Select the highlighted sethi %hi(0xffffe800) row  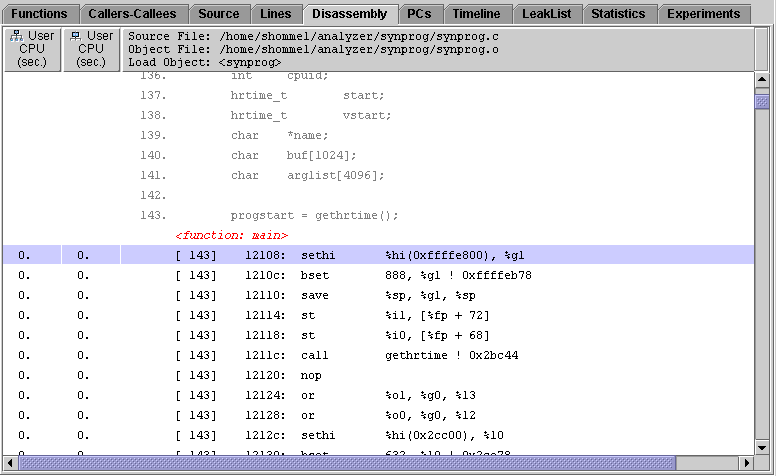[379, 255]
